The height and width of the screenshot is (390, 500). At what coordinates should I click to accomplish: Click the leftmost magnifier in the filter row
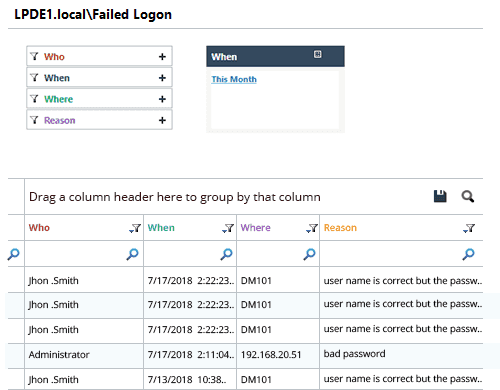[14, 254]
